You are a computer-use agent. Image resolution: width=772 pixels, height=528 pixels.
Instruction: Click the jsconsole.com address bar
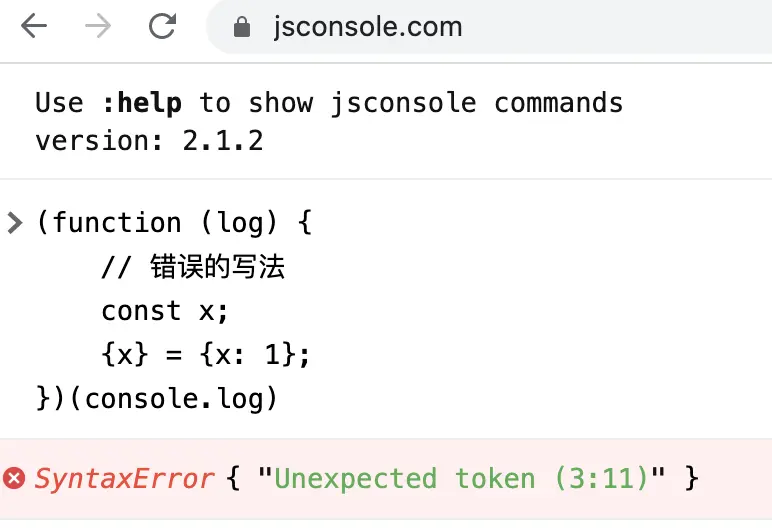tap(489, 27)
